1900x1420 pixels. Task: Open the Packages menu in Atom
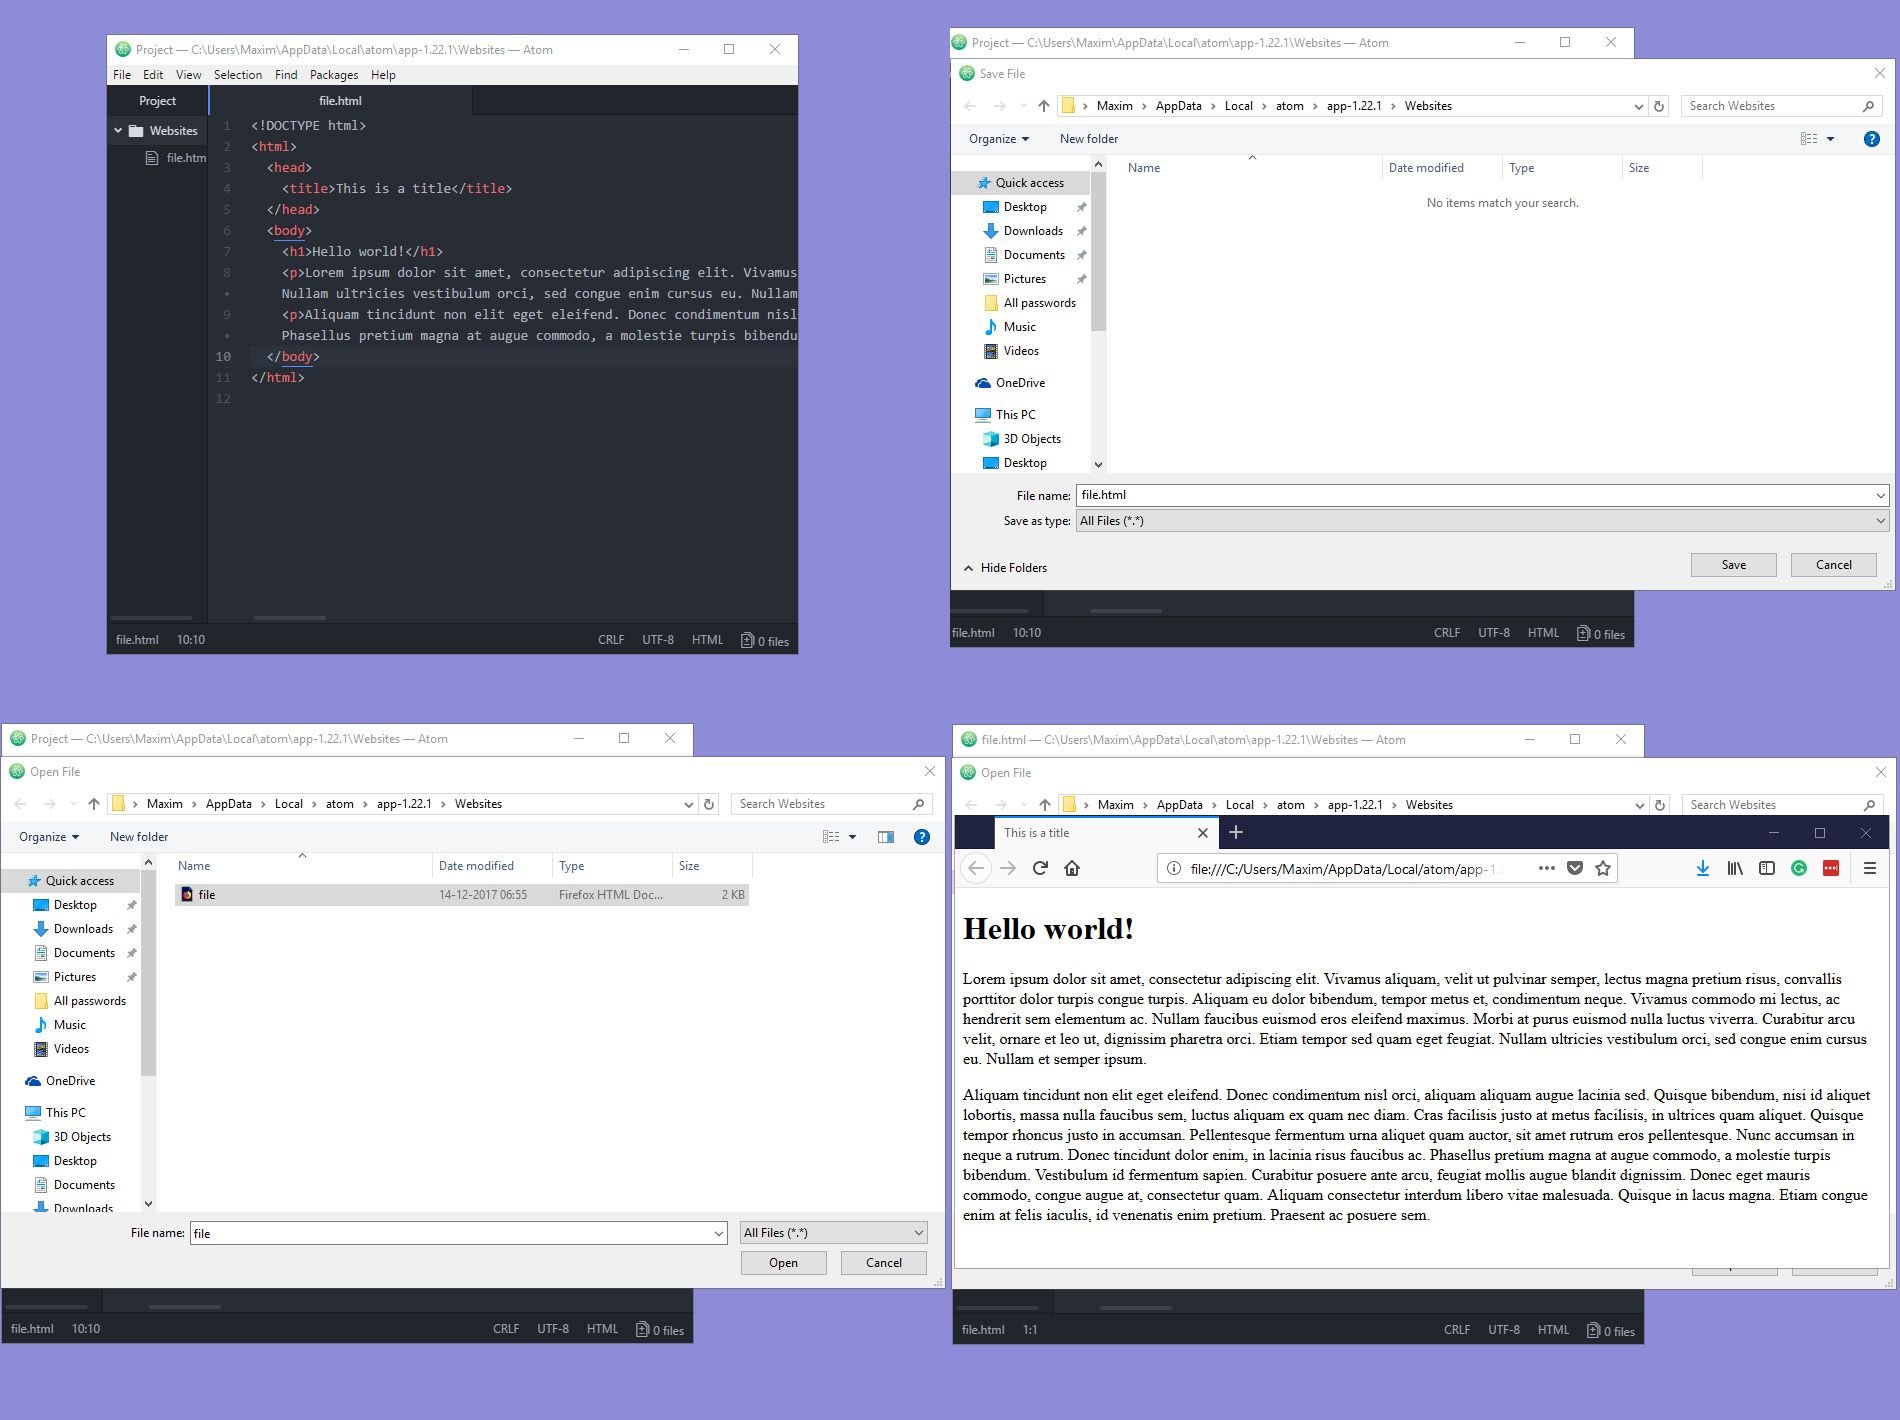(x=334, y=75)
